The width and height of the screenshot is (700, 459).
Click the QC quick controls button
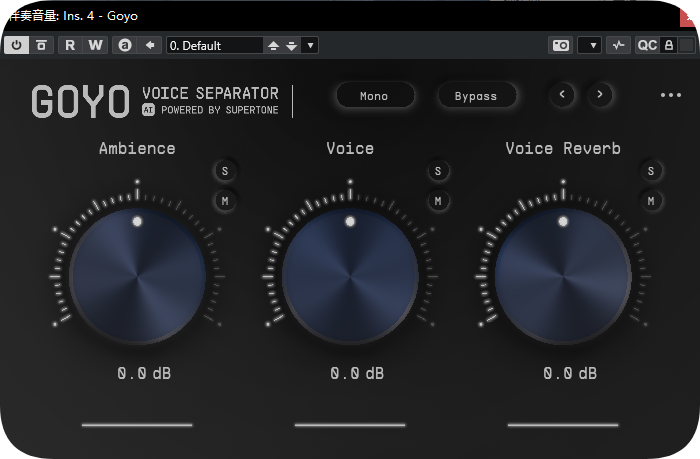(647, 45)
